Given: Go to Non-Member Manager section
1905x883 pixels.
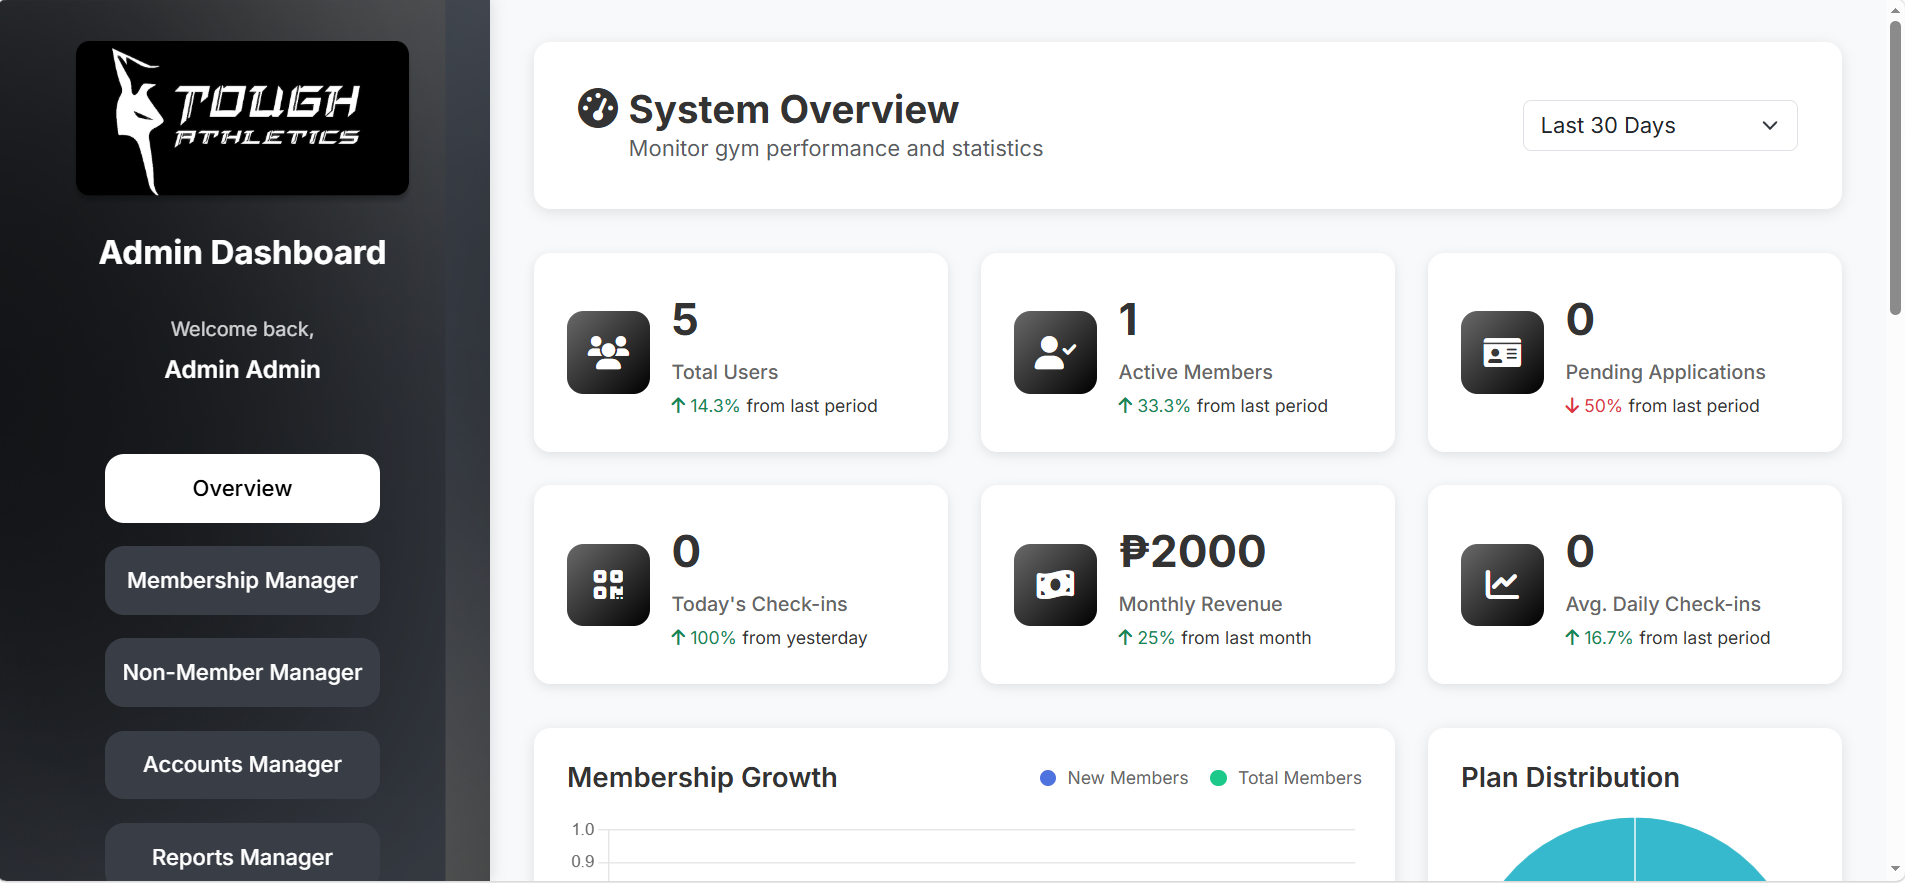Looking at the screenshot, I should 242,672.
